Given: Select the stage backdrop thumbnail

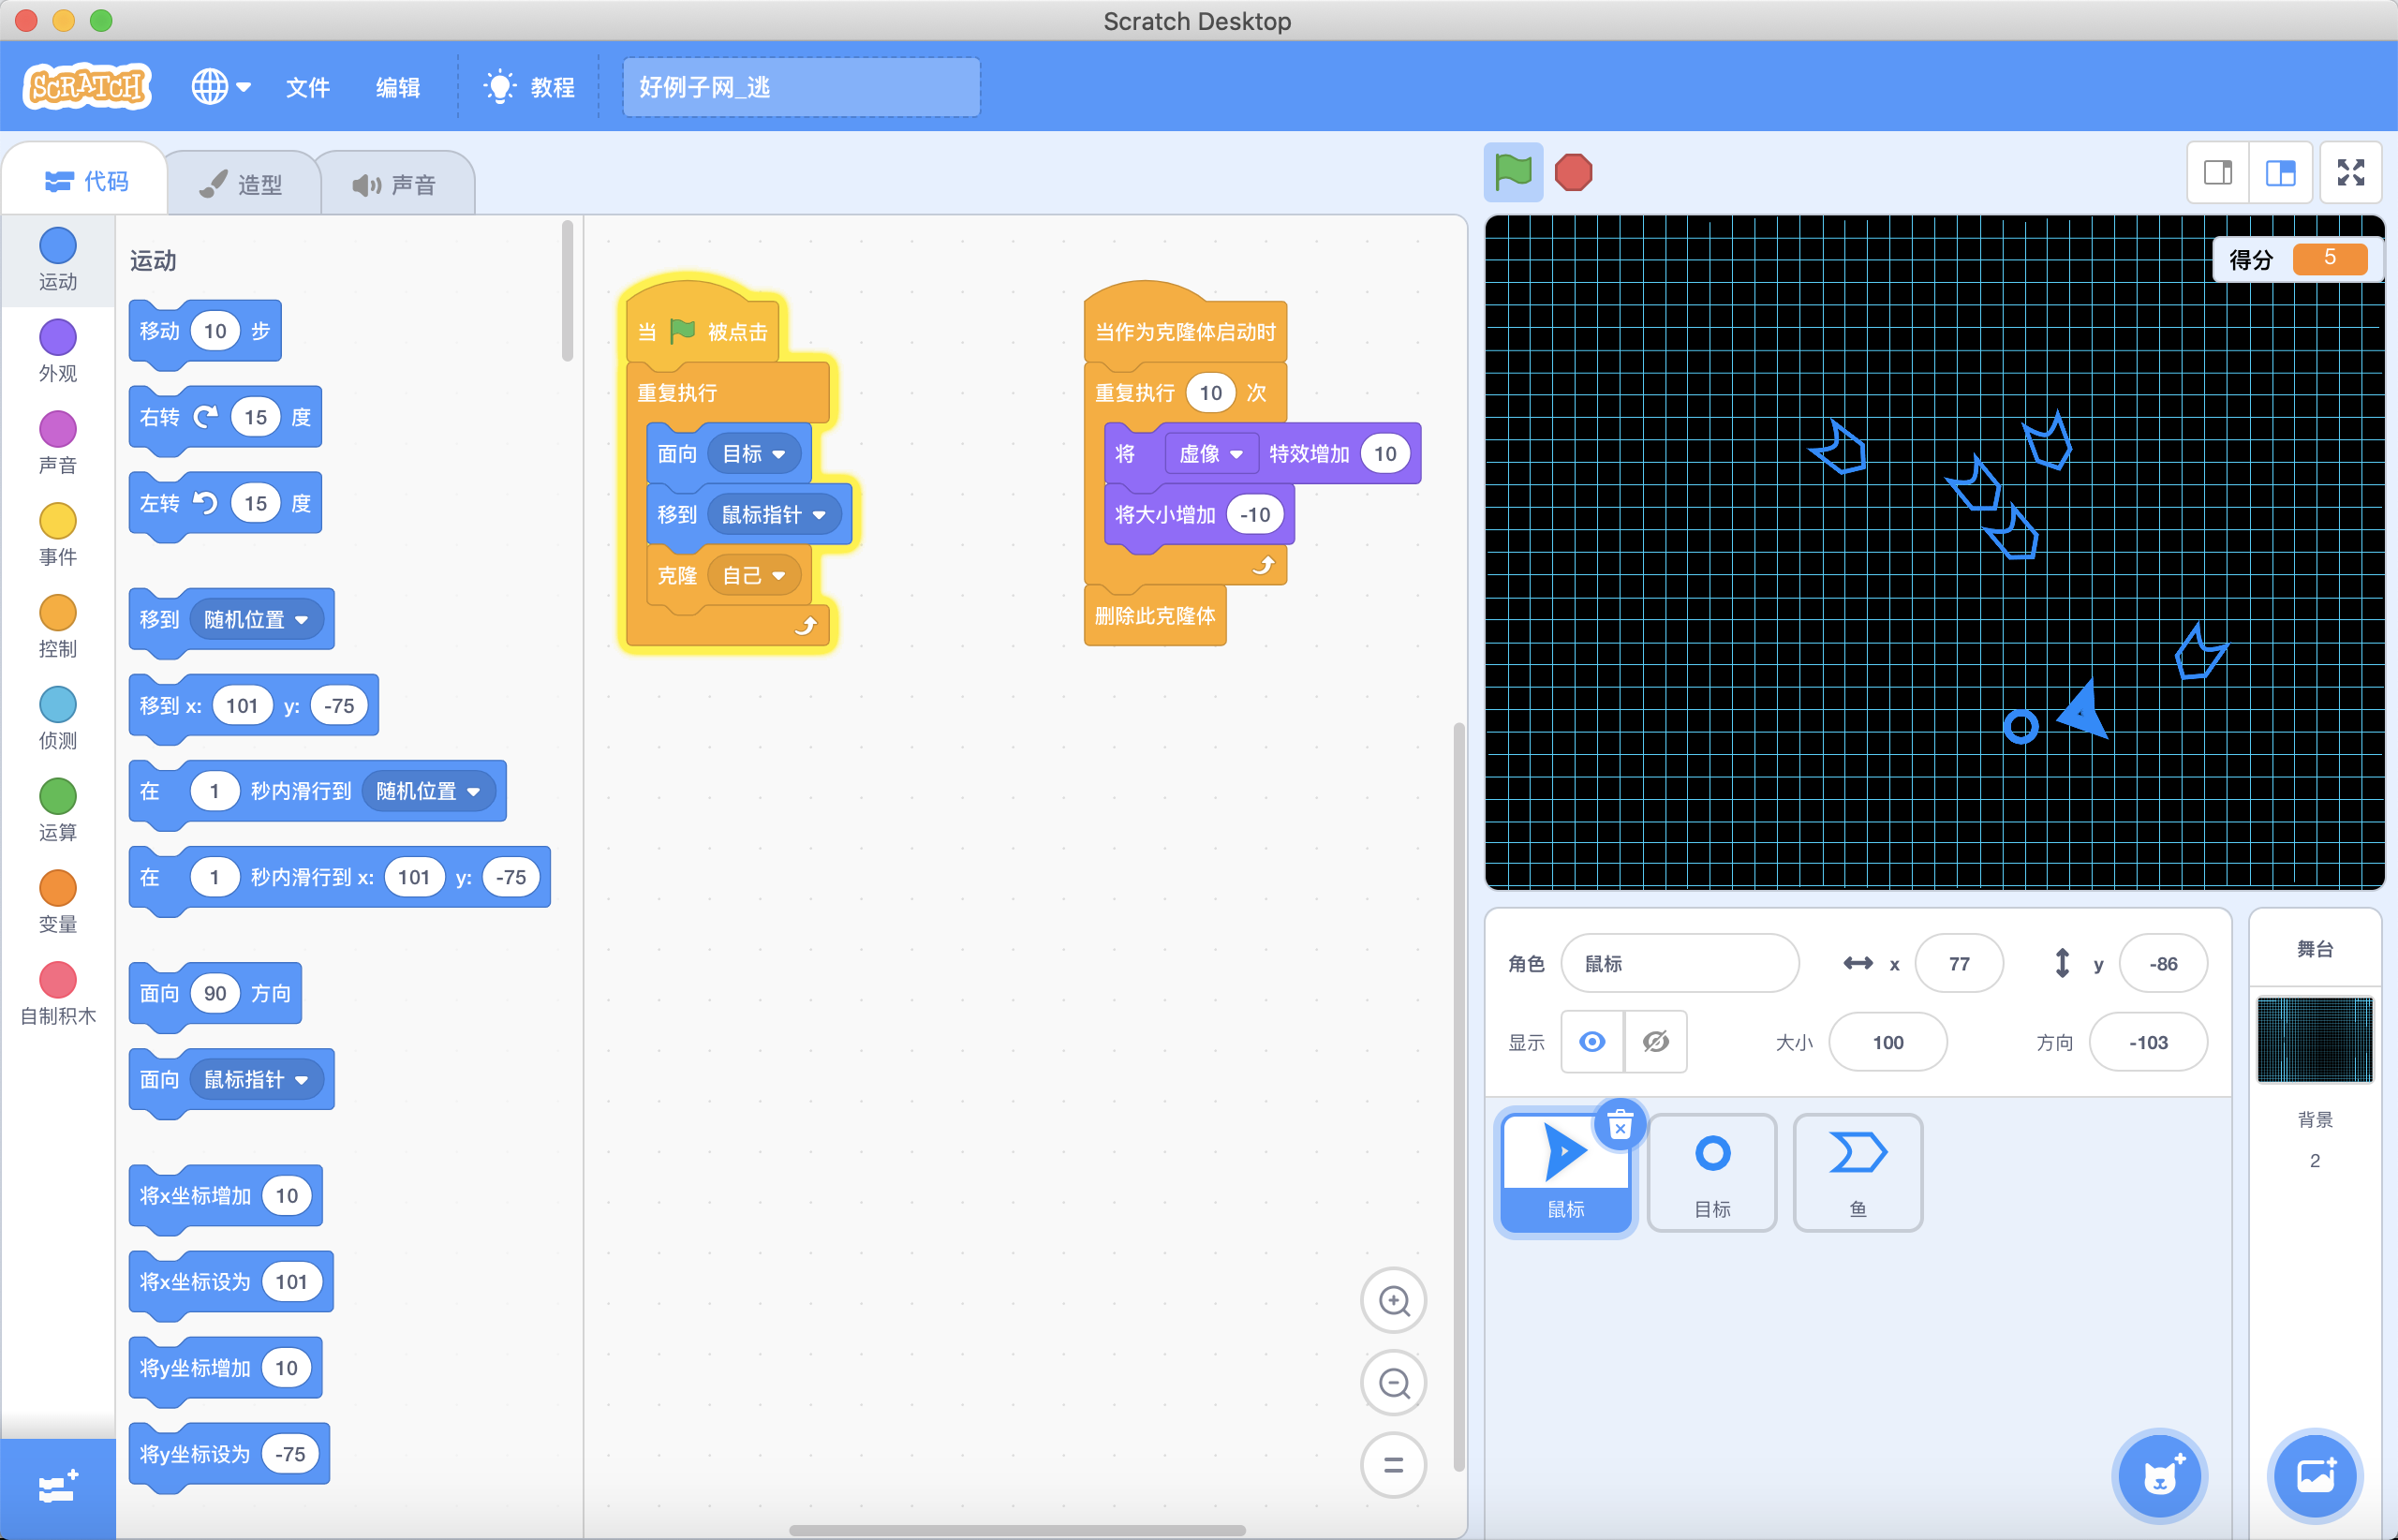Looking at the screenshot, I should point(2315,1040).
